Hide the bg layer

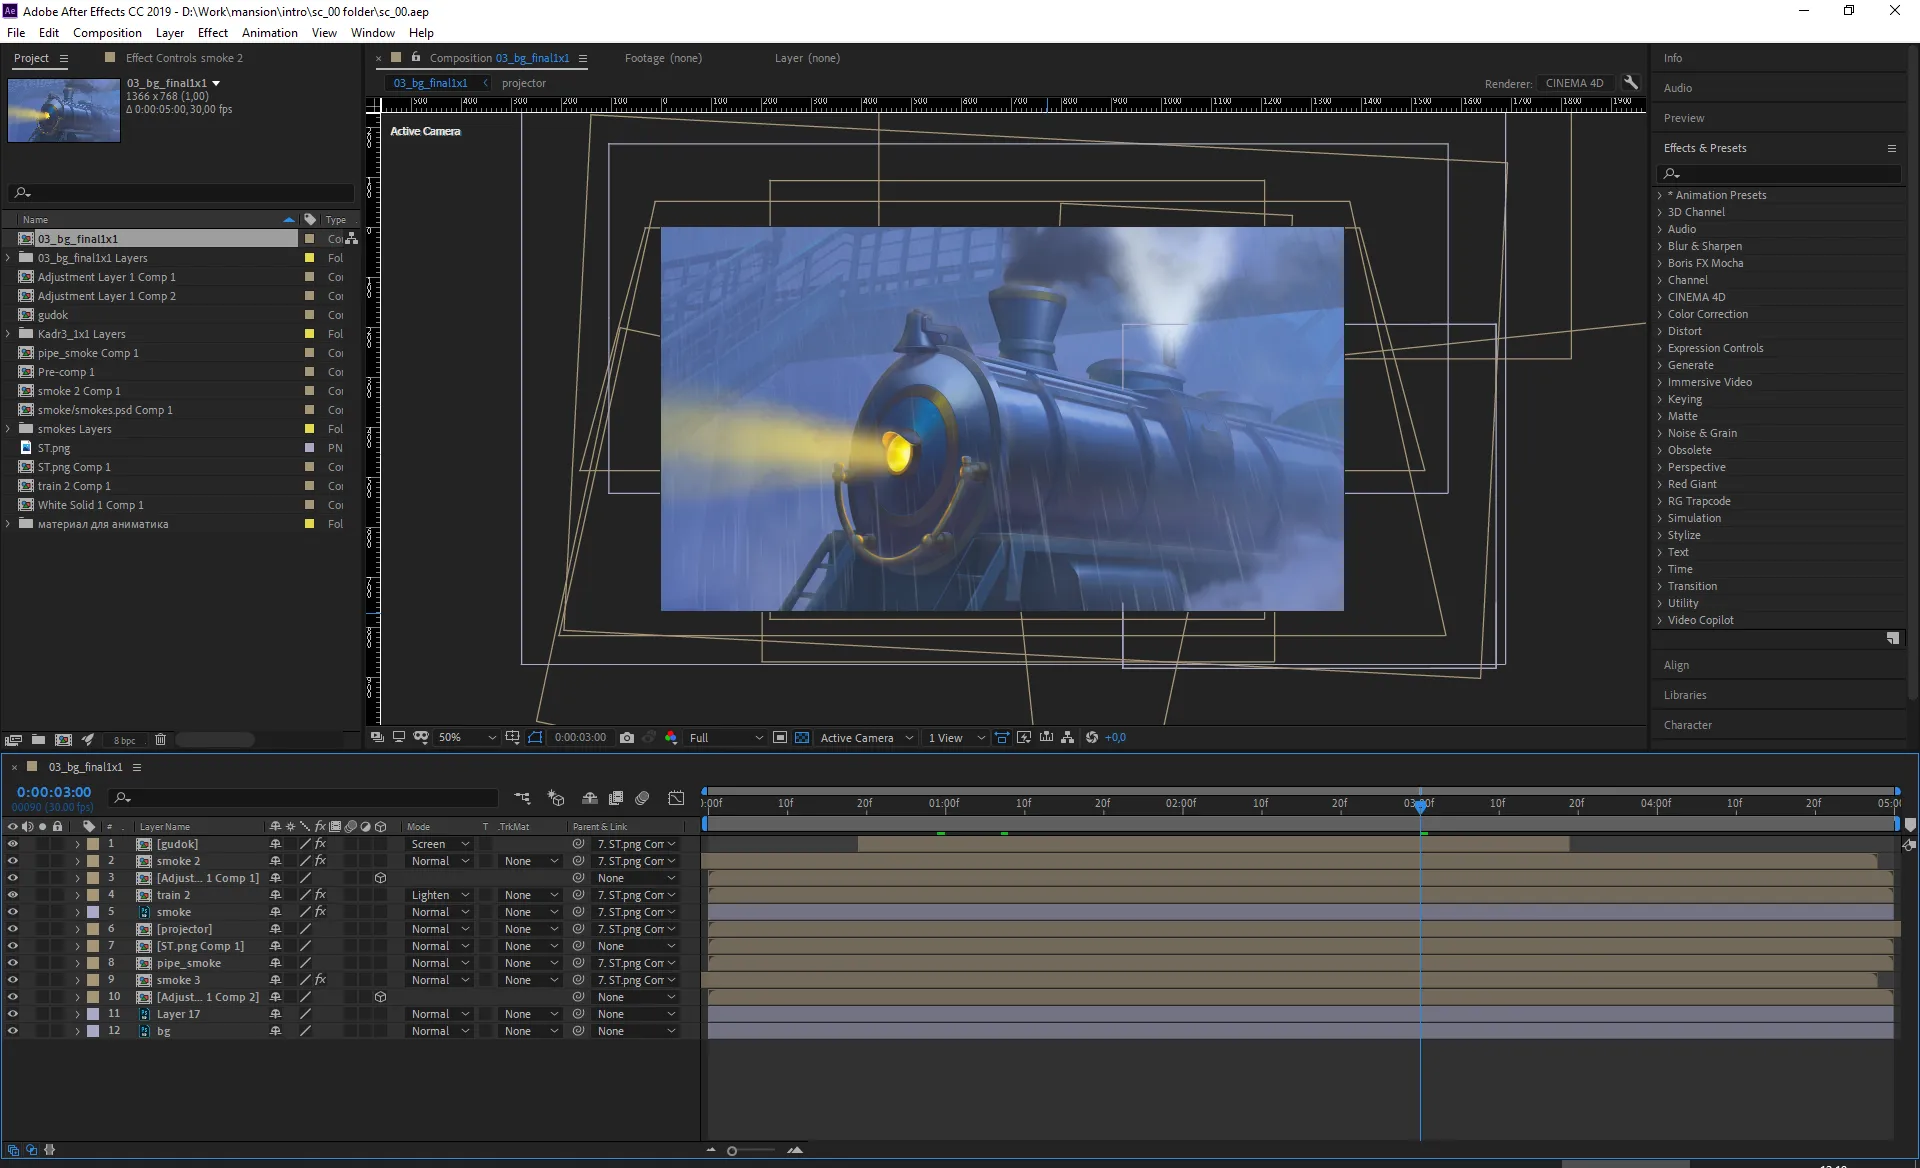point(12,1031)
